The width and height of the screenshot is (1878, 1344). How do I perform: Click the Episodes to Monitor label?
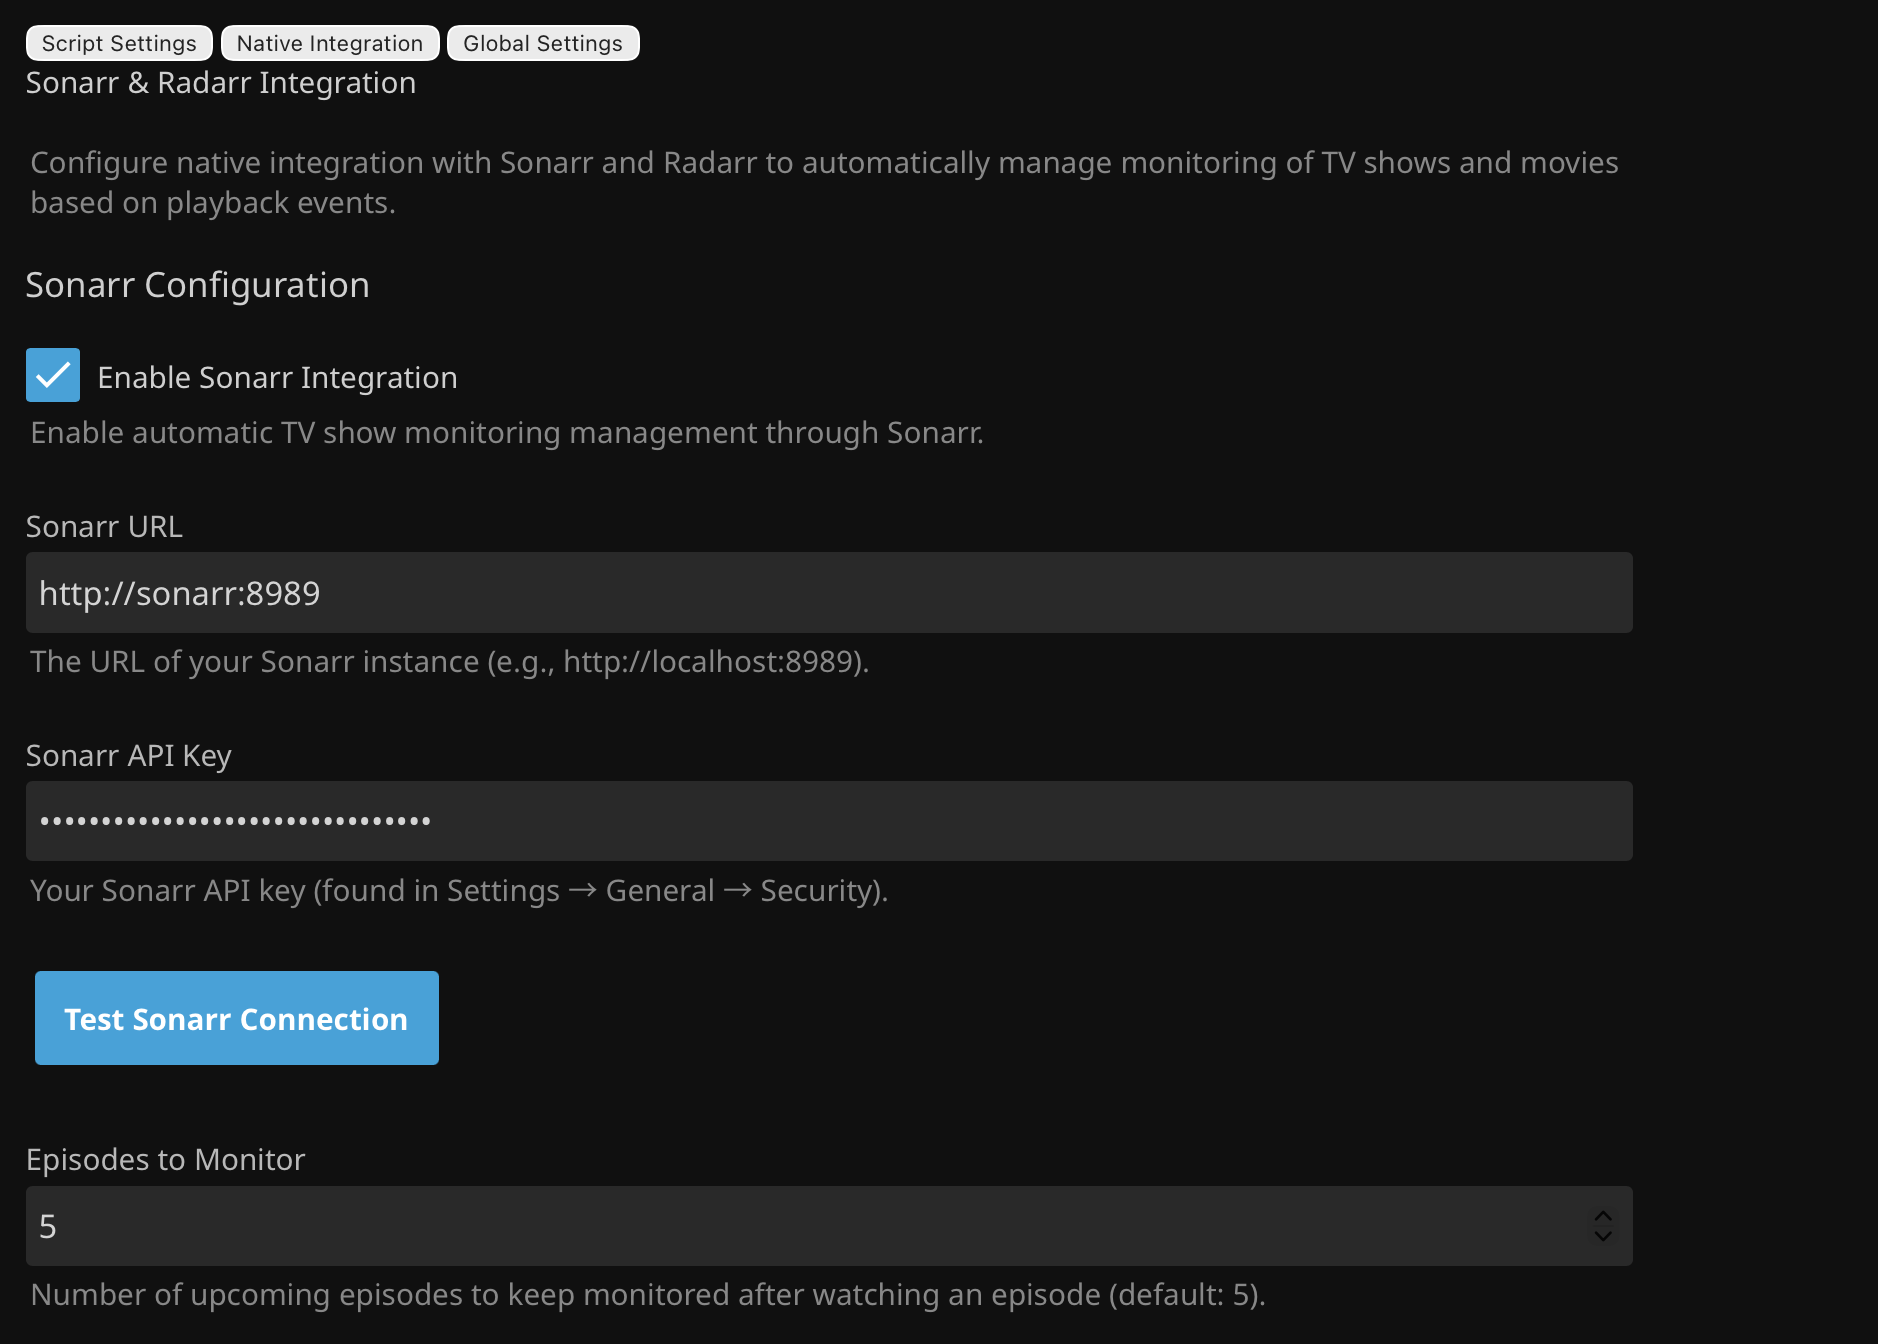point(165,1159)
